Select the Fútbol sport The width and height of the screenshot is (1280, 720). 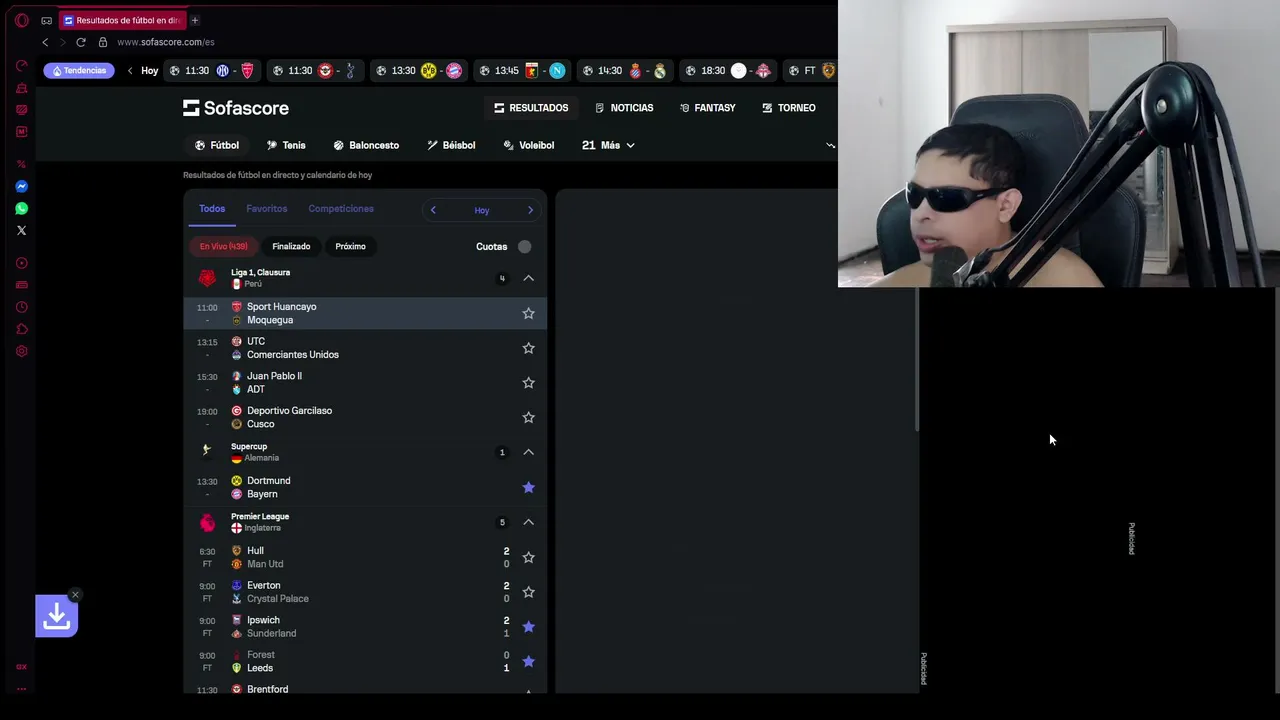click(217, 145)
